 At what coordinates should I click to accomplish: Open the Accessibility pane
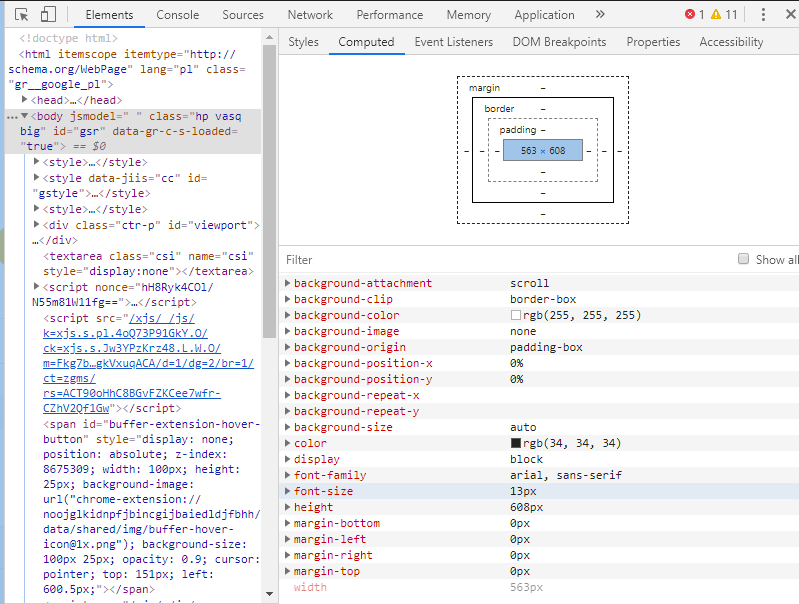pyautogui.click(x=731, y=42)
